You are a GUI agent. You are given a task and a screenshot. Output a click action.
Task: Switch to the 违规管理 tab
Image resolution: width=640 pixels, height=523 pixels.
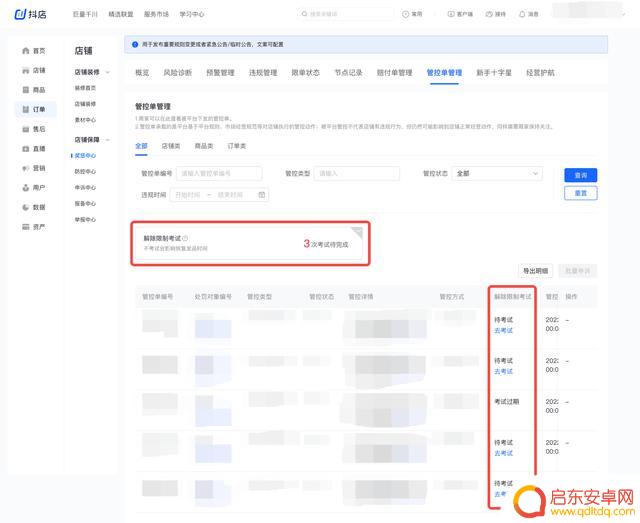pos(263,73)
